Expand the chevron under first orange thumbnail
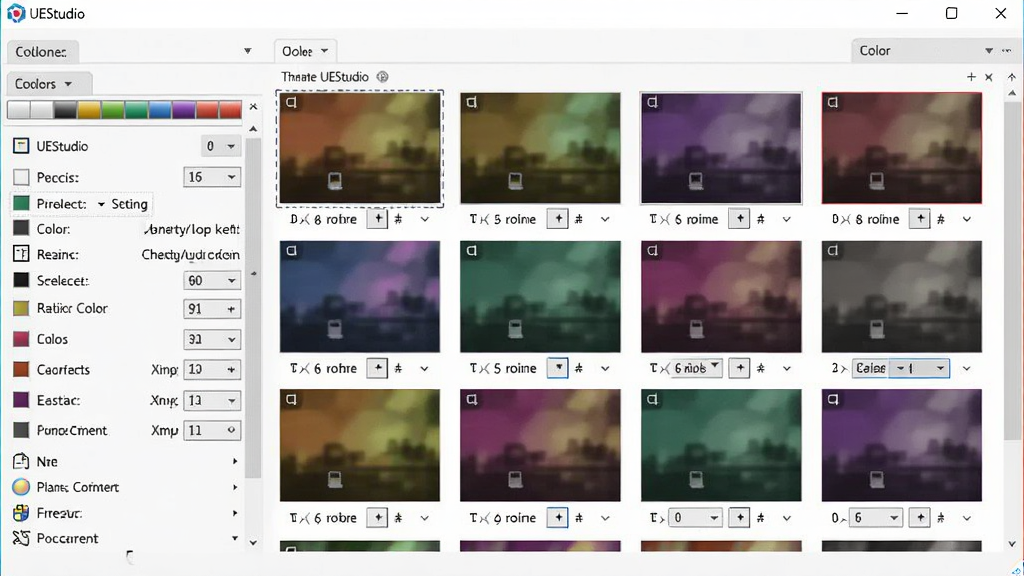Screen dimensions: 1024x576 pyautogui.click(x=424, y=219)
